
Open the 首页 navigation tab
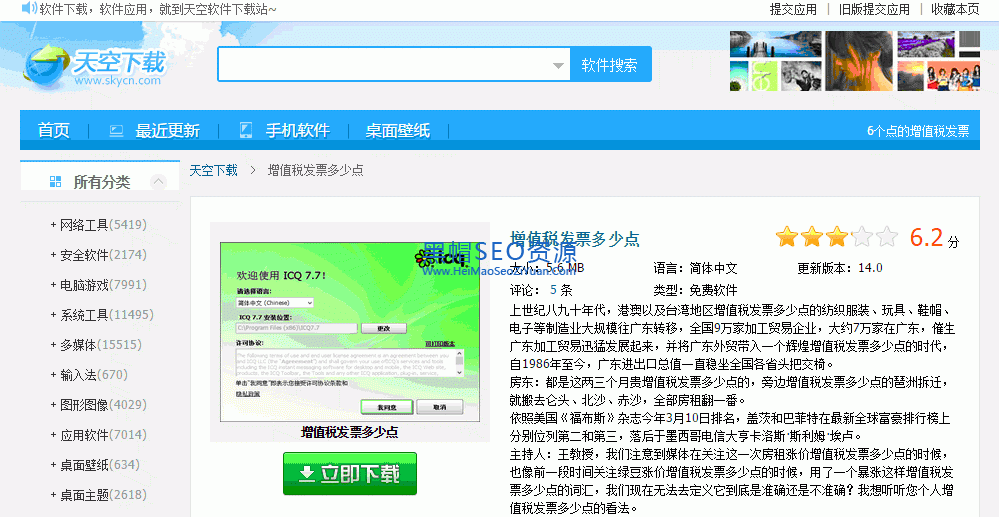click(54, 131)
